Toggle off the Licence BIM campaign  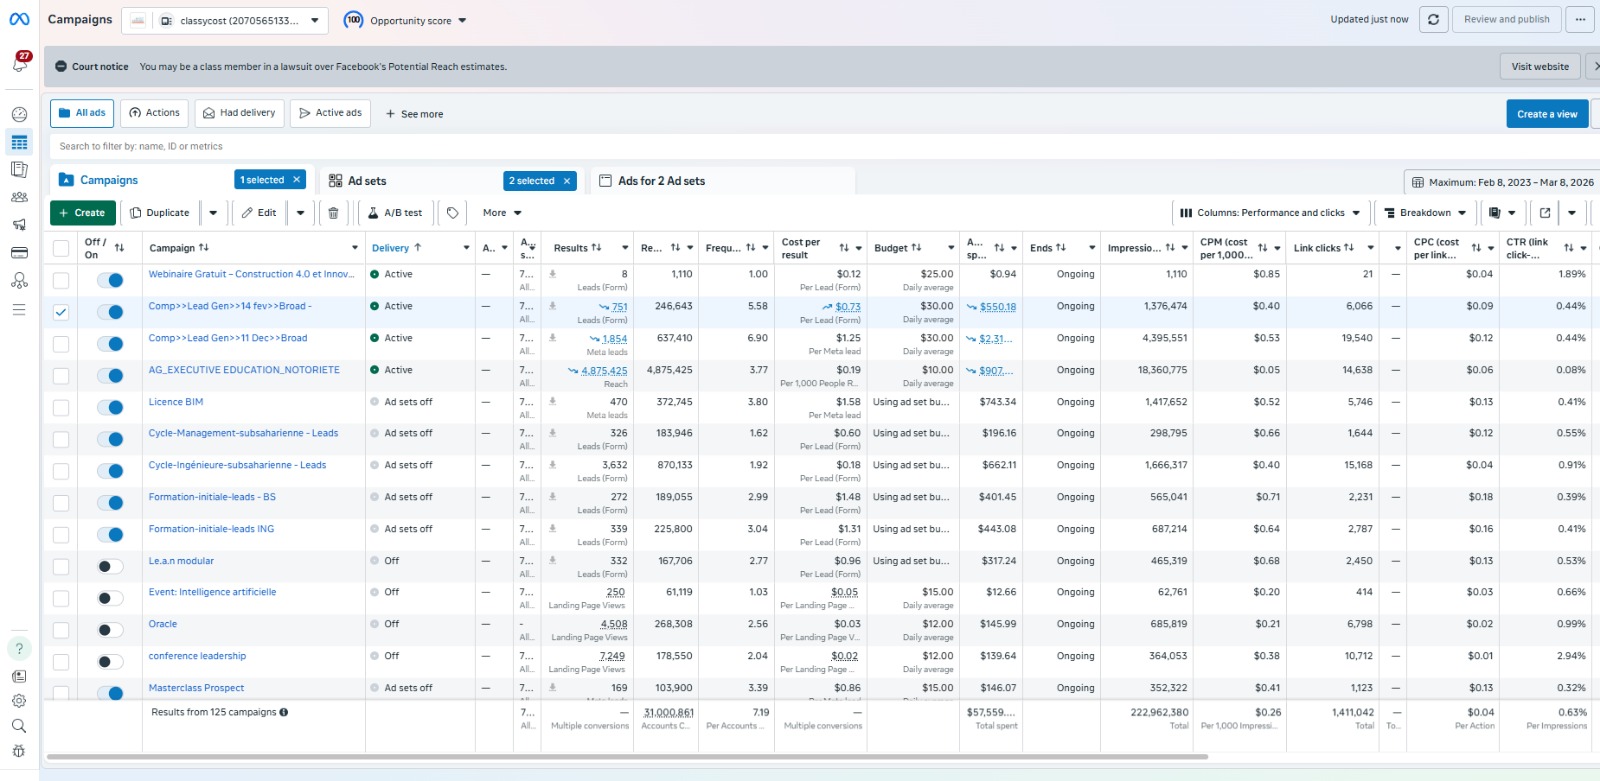pyautogui.click(x=110, y=407)
